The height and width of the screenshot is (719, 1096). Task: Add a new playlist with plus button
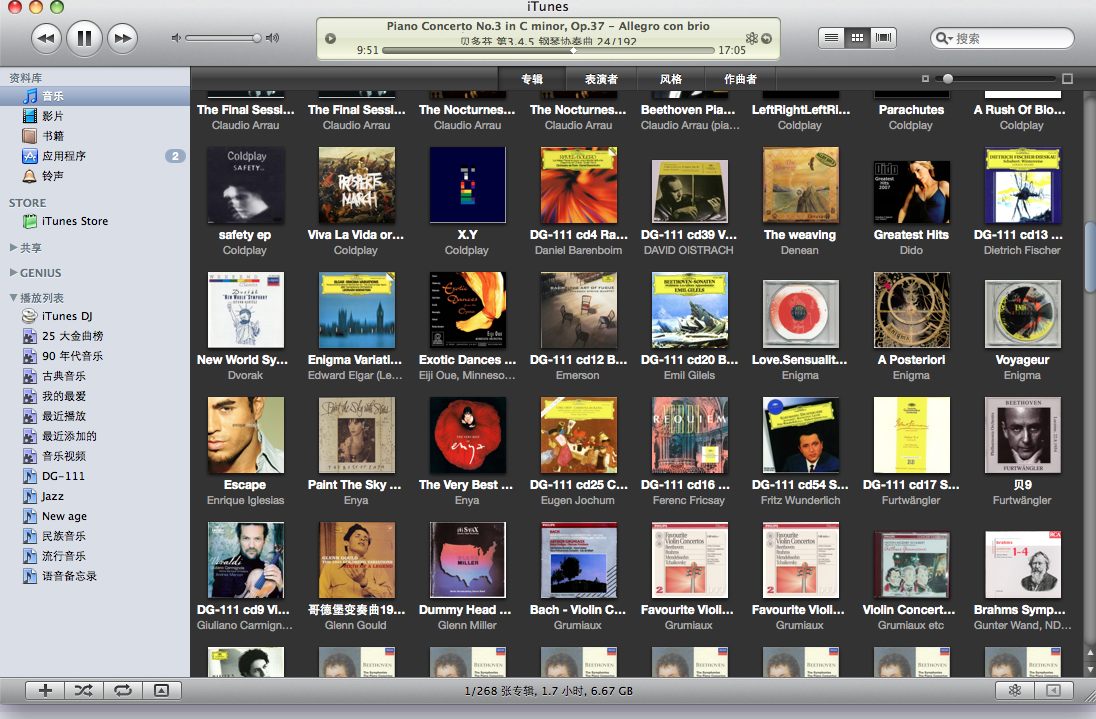tap(45, 690)
